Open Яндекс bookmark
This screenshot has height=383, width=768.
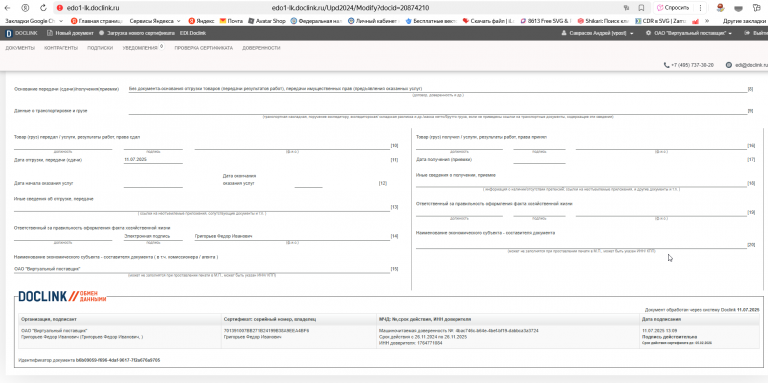[x=201, y=21]
